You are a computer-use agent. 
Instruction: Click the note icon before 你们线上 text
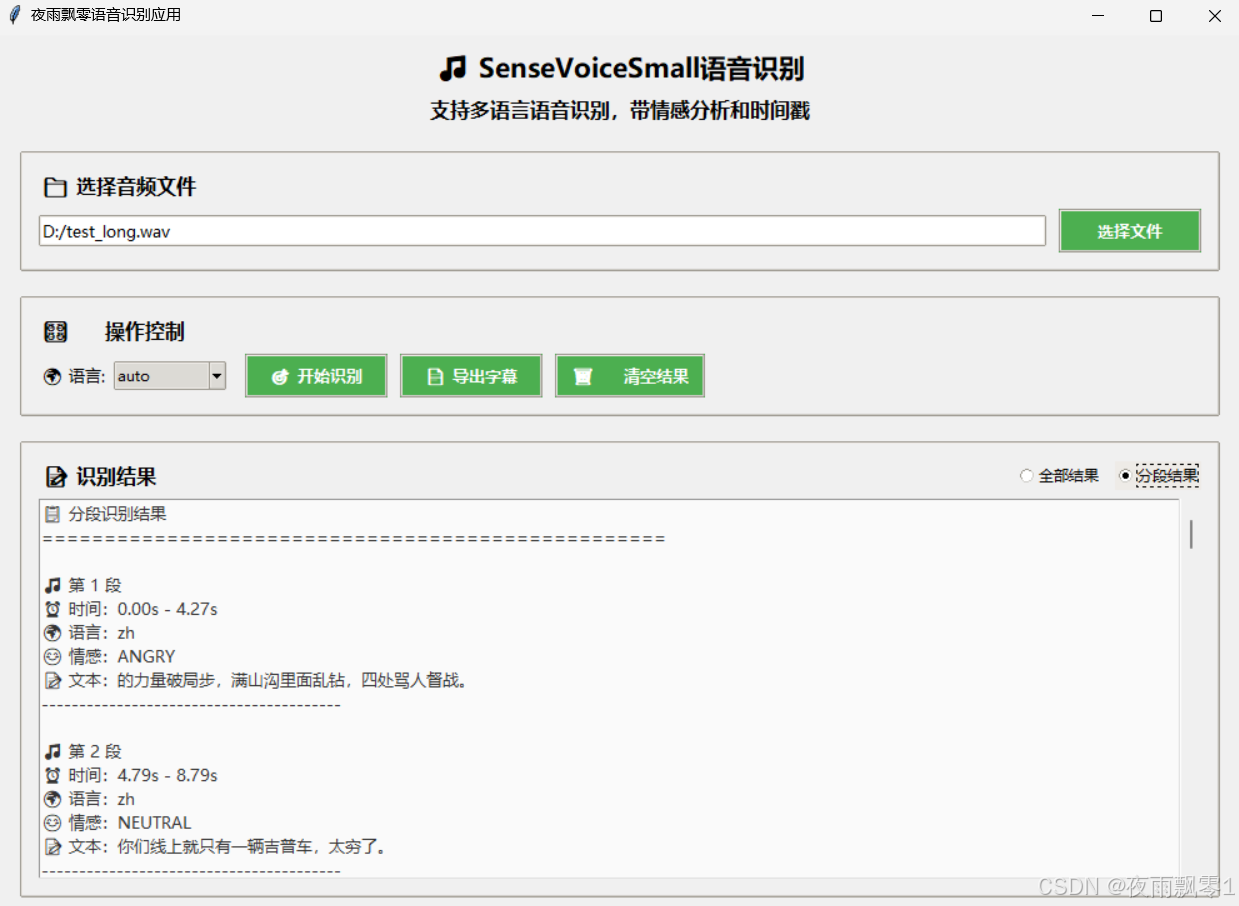(x=53, y=847)
